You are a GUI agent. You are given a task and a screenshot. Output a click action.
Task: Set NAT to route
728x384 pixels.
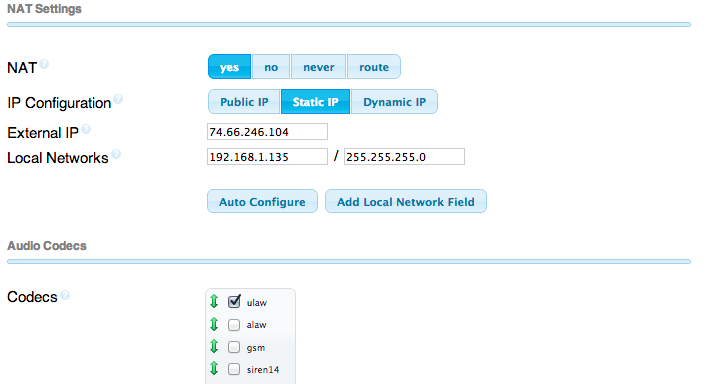[x=374, y=67]
